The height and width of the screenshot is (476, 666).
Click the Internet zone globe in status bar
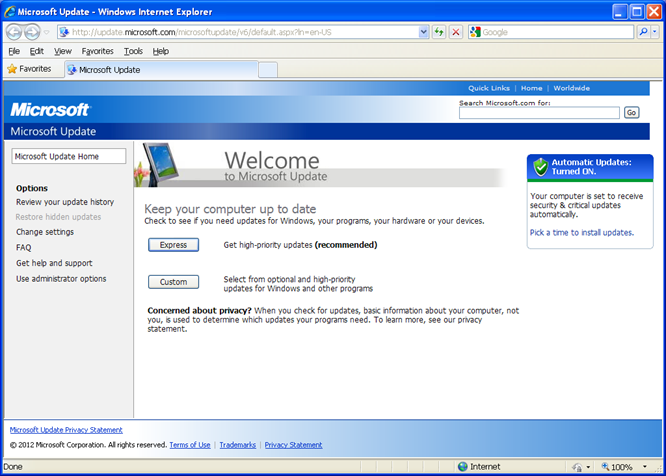click(x=463, y=467)
